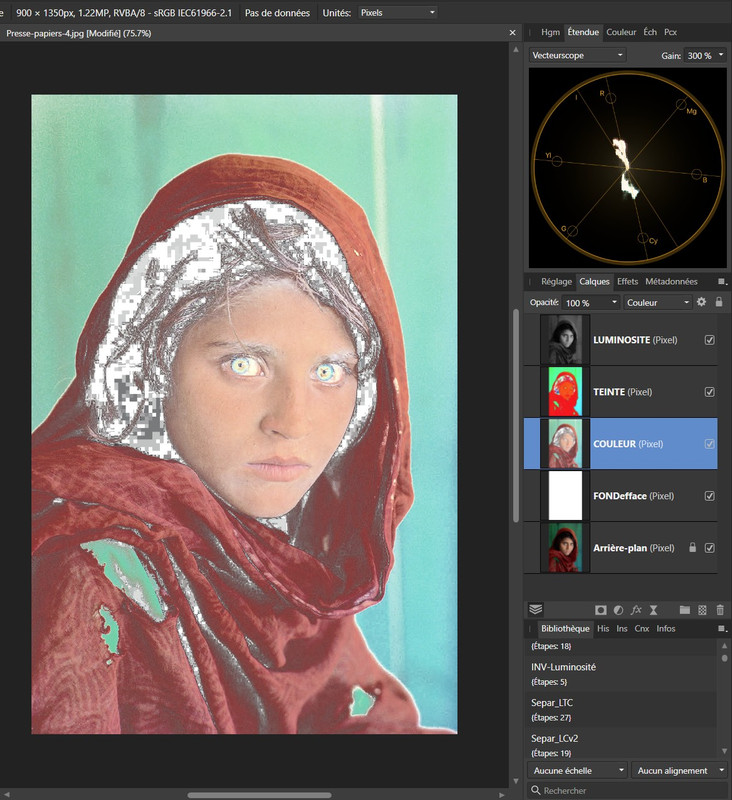
Task: Click the lock icon next to blend mode
Action: (x=719, y=302)
